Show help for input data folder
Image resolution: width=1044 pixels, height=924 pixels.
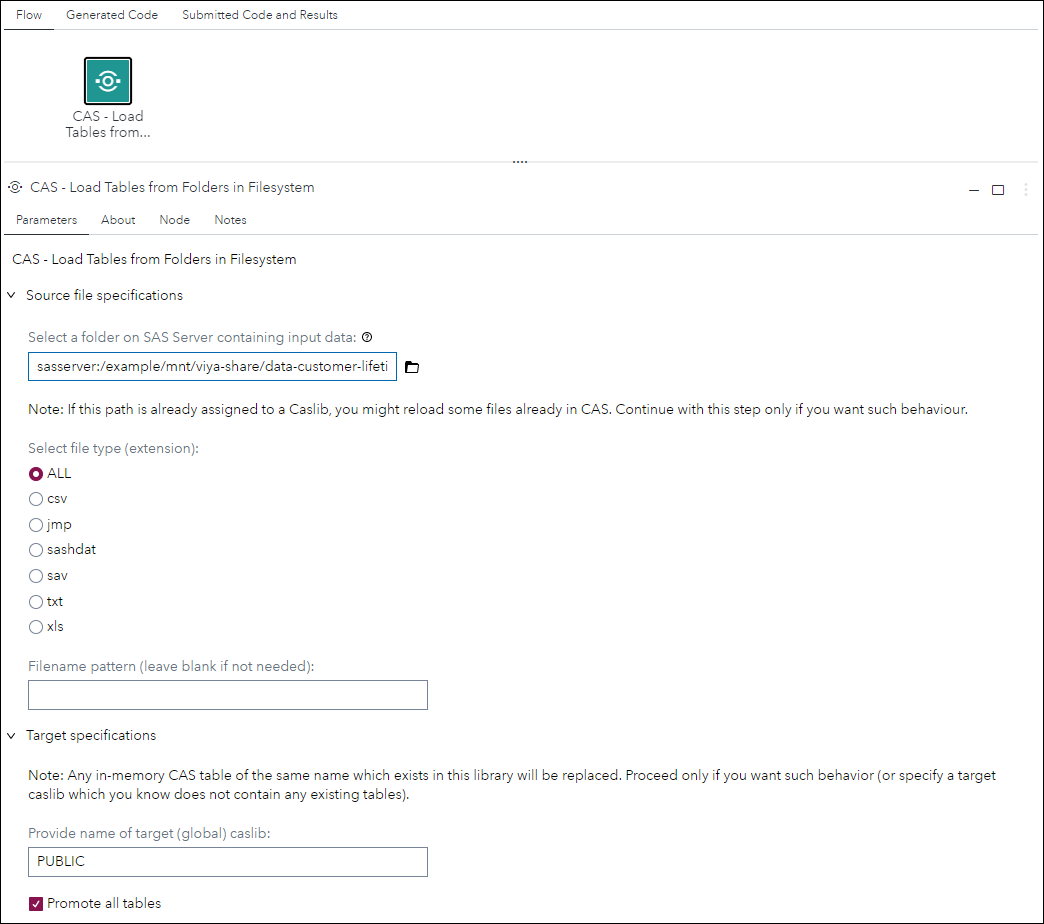tap(367, 338)
